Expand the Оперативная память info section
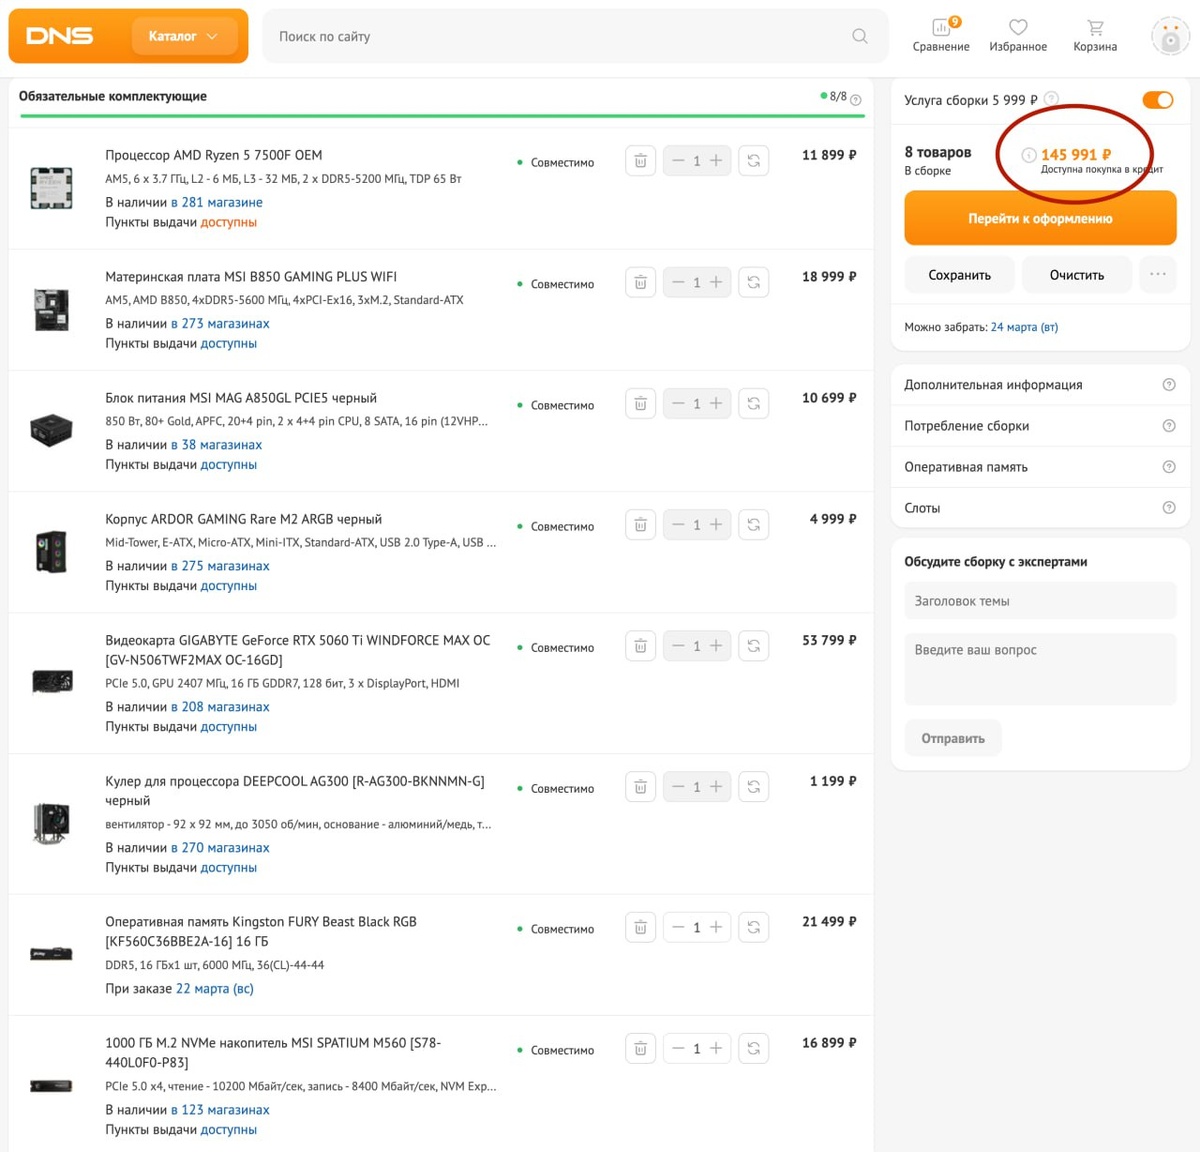Viewport: 1200px width, 1152px height. tap(1040, 467)
